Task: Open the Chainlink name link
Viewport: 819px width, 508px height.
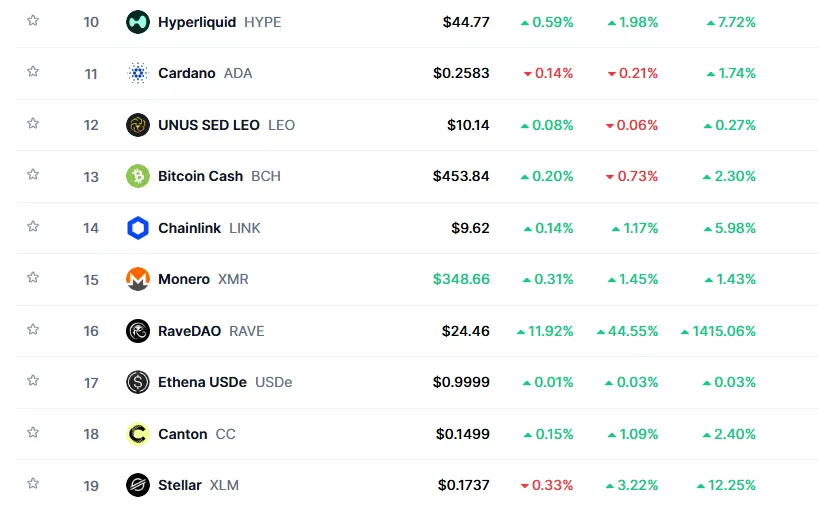Action: pos(189,228)
